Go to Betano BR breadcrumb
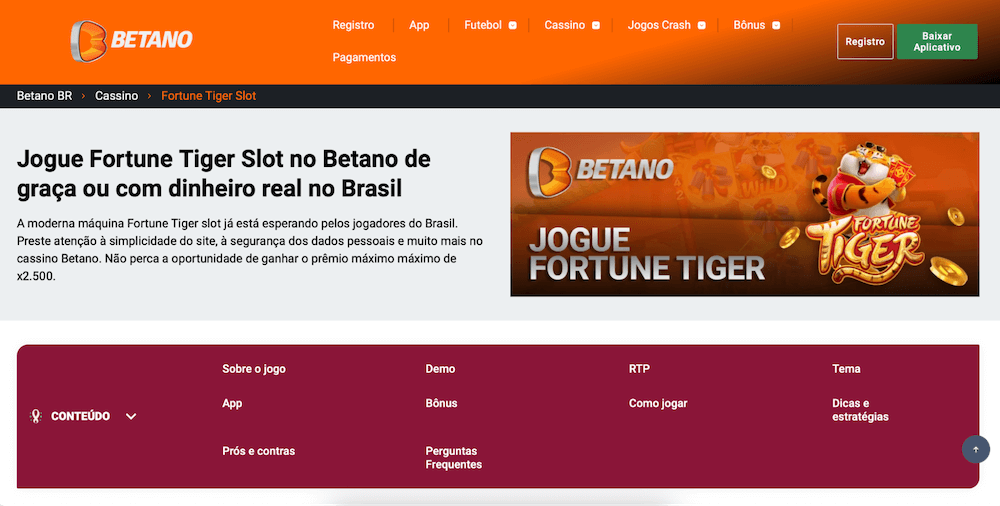This screenshot has width=1000, height=506. [45, 96]
